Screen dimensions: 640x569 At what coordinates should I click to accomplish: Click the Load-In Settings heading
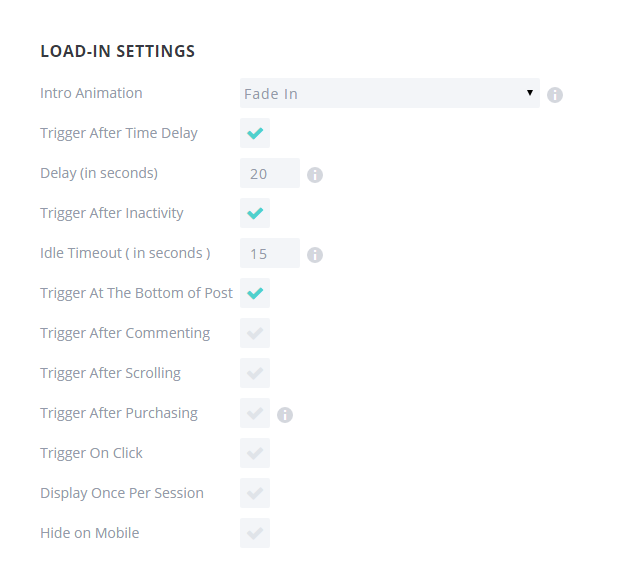click(x=118, y=51)
